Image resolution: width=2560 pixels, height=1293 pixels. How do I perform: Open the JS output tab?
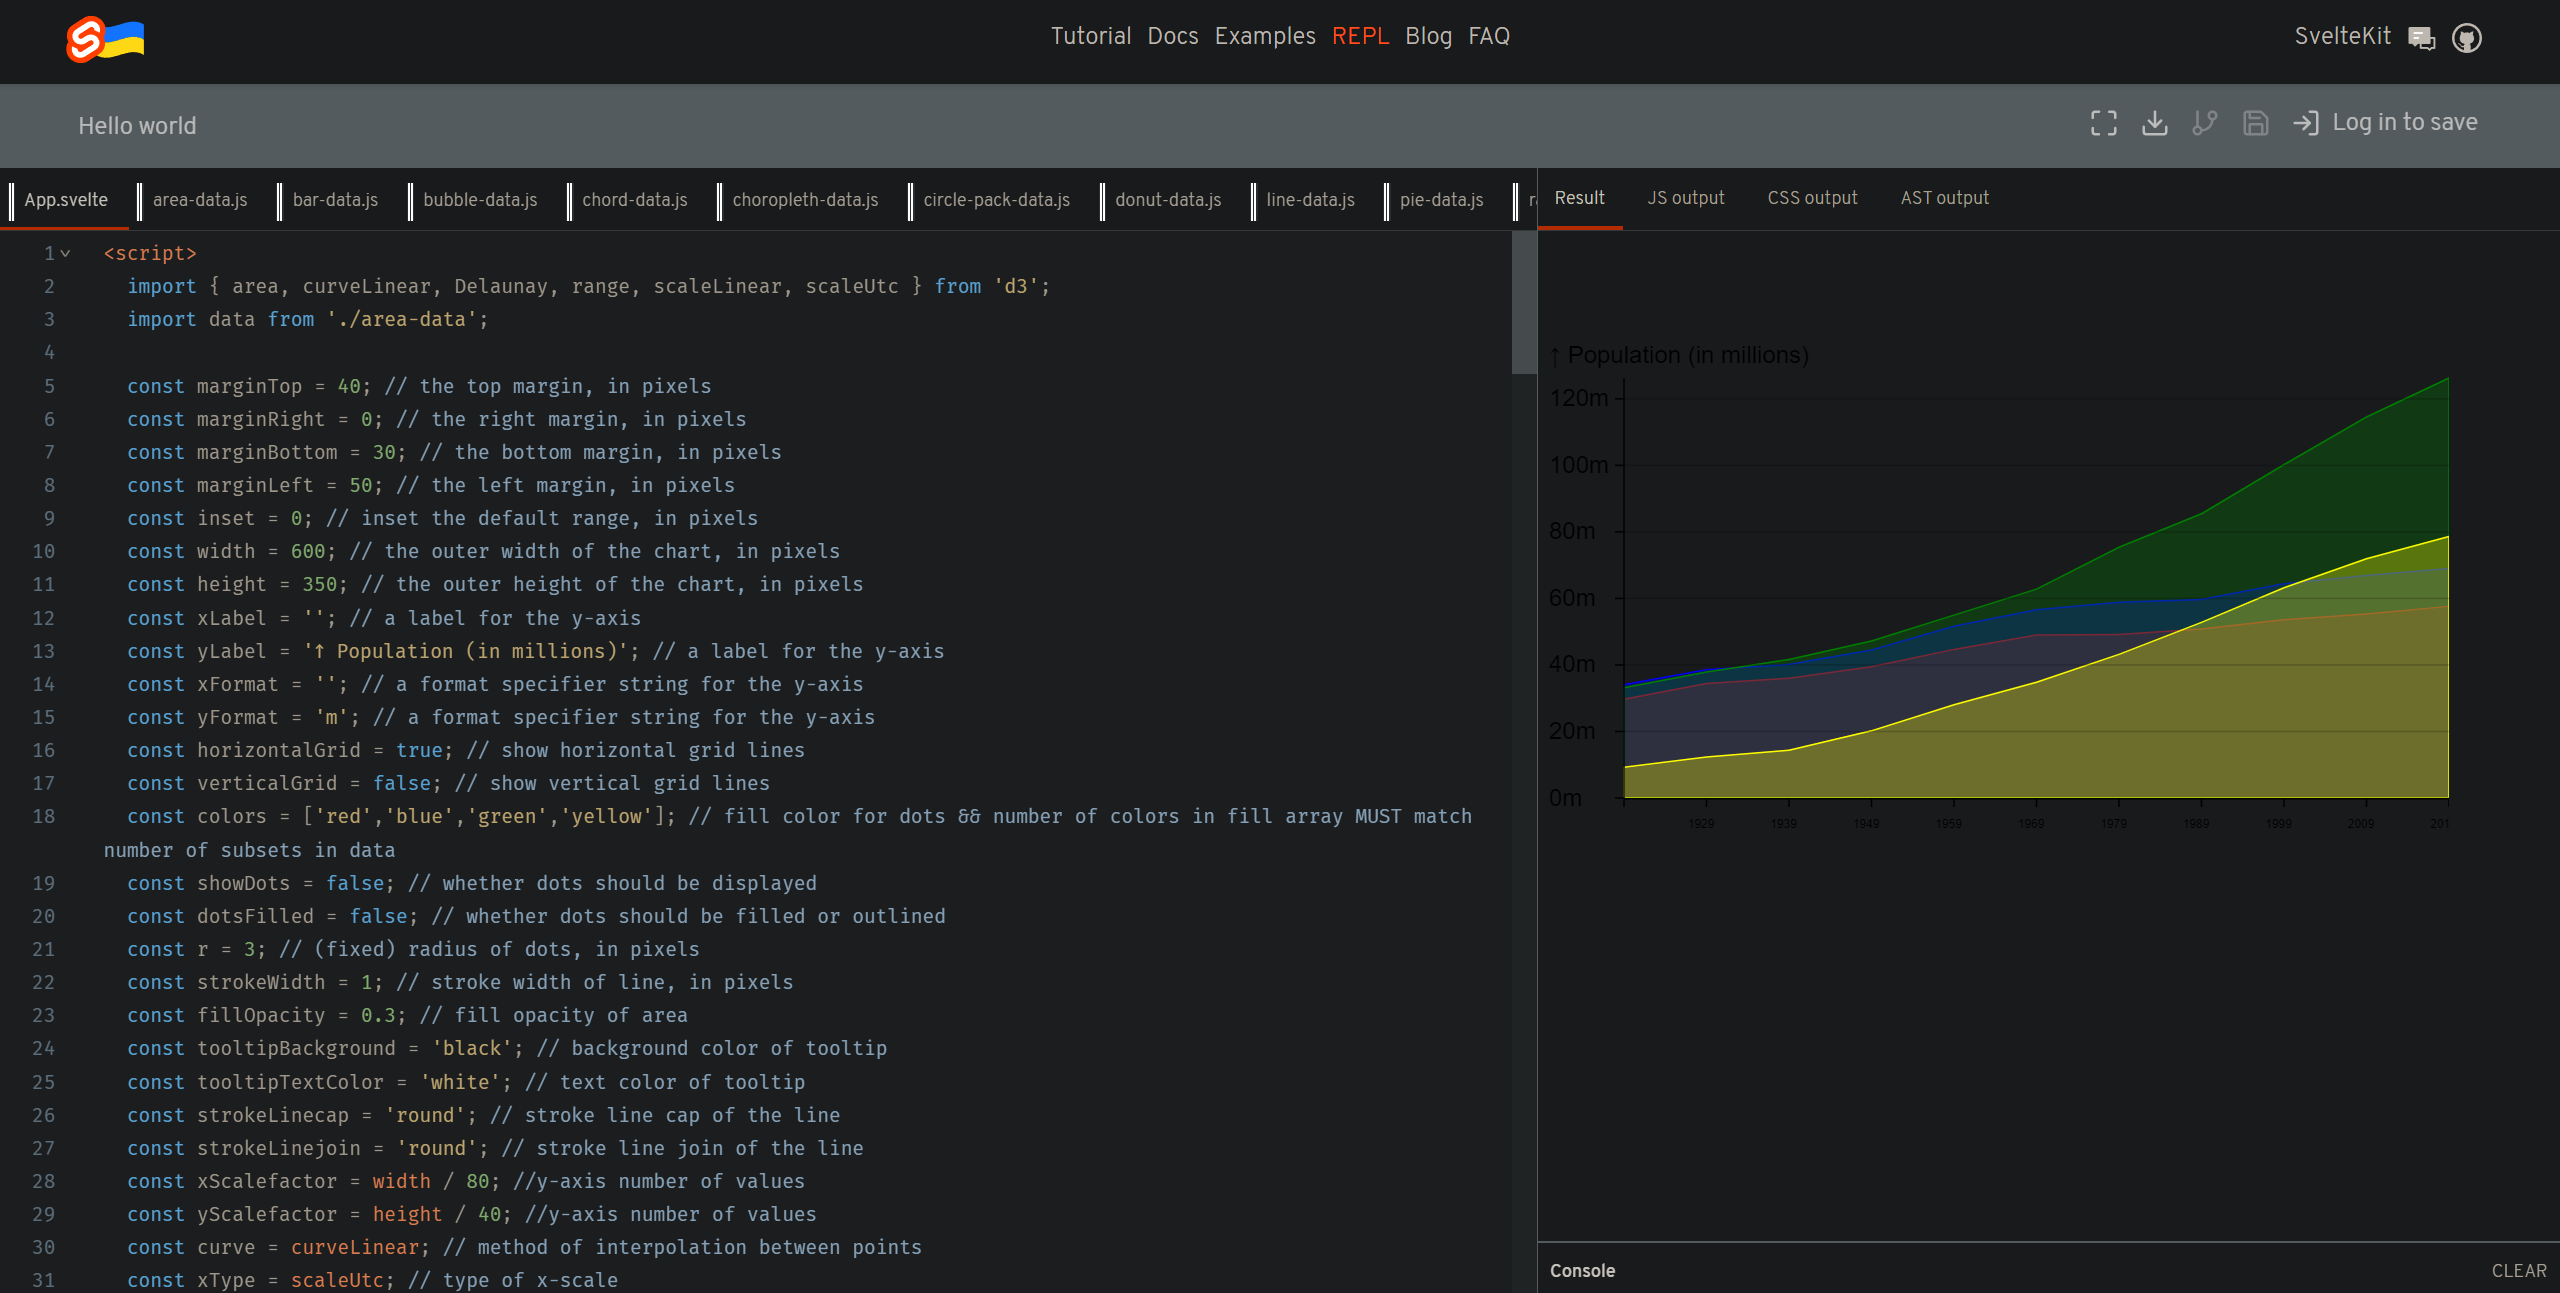(x=1686, y=198)
